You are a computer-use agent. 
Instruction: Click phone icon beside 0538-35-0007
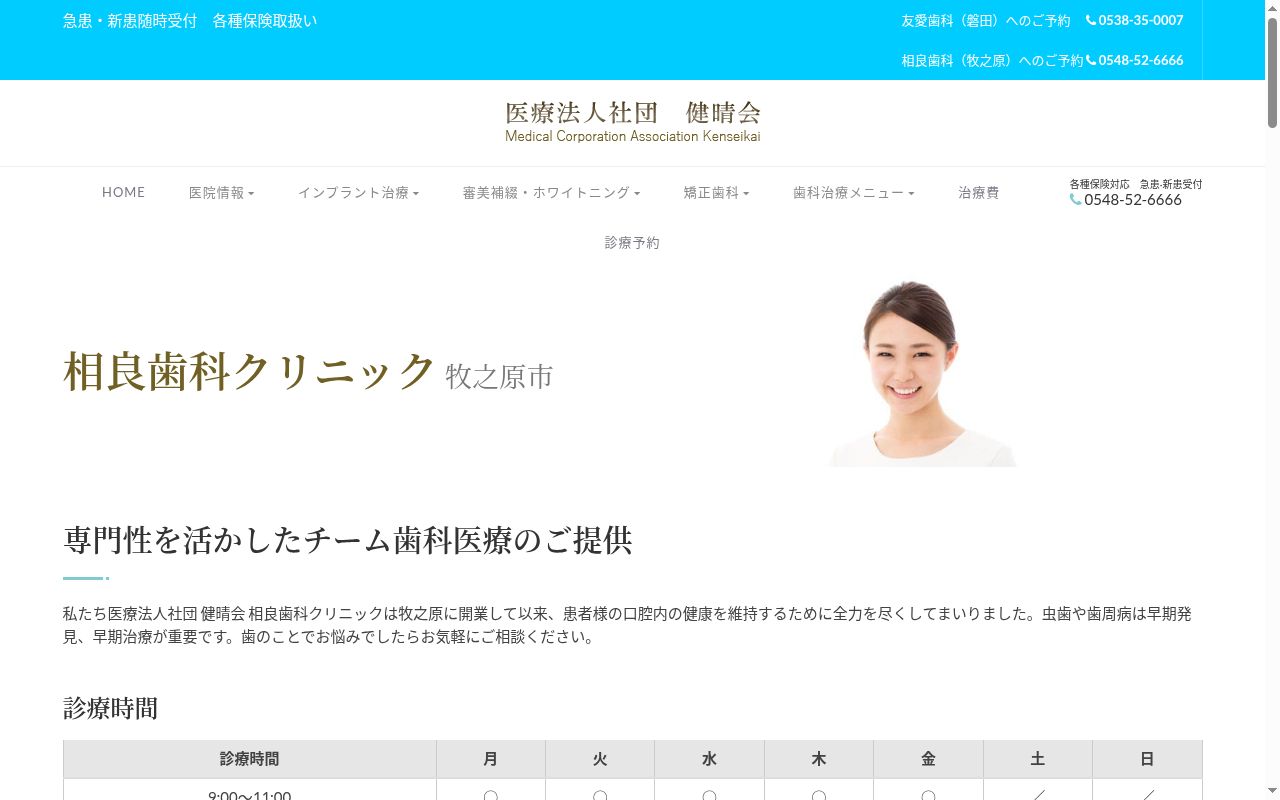click(x=1091, y=20)
